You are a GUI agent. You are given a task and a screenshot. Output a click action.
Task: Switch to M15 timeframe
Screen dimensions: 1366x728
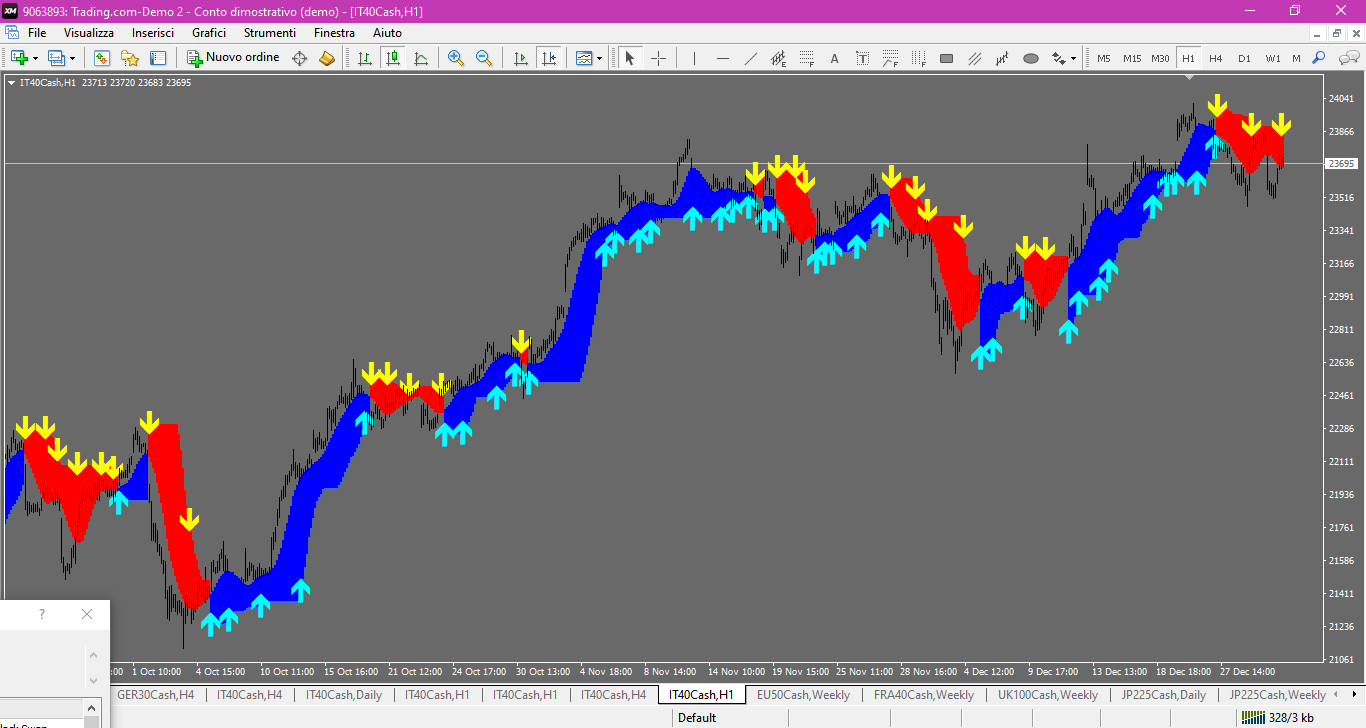pyautogui.click(x=1131, y=58)
